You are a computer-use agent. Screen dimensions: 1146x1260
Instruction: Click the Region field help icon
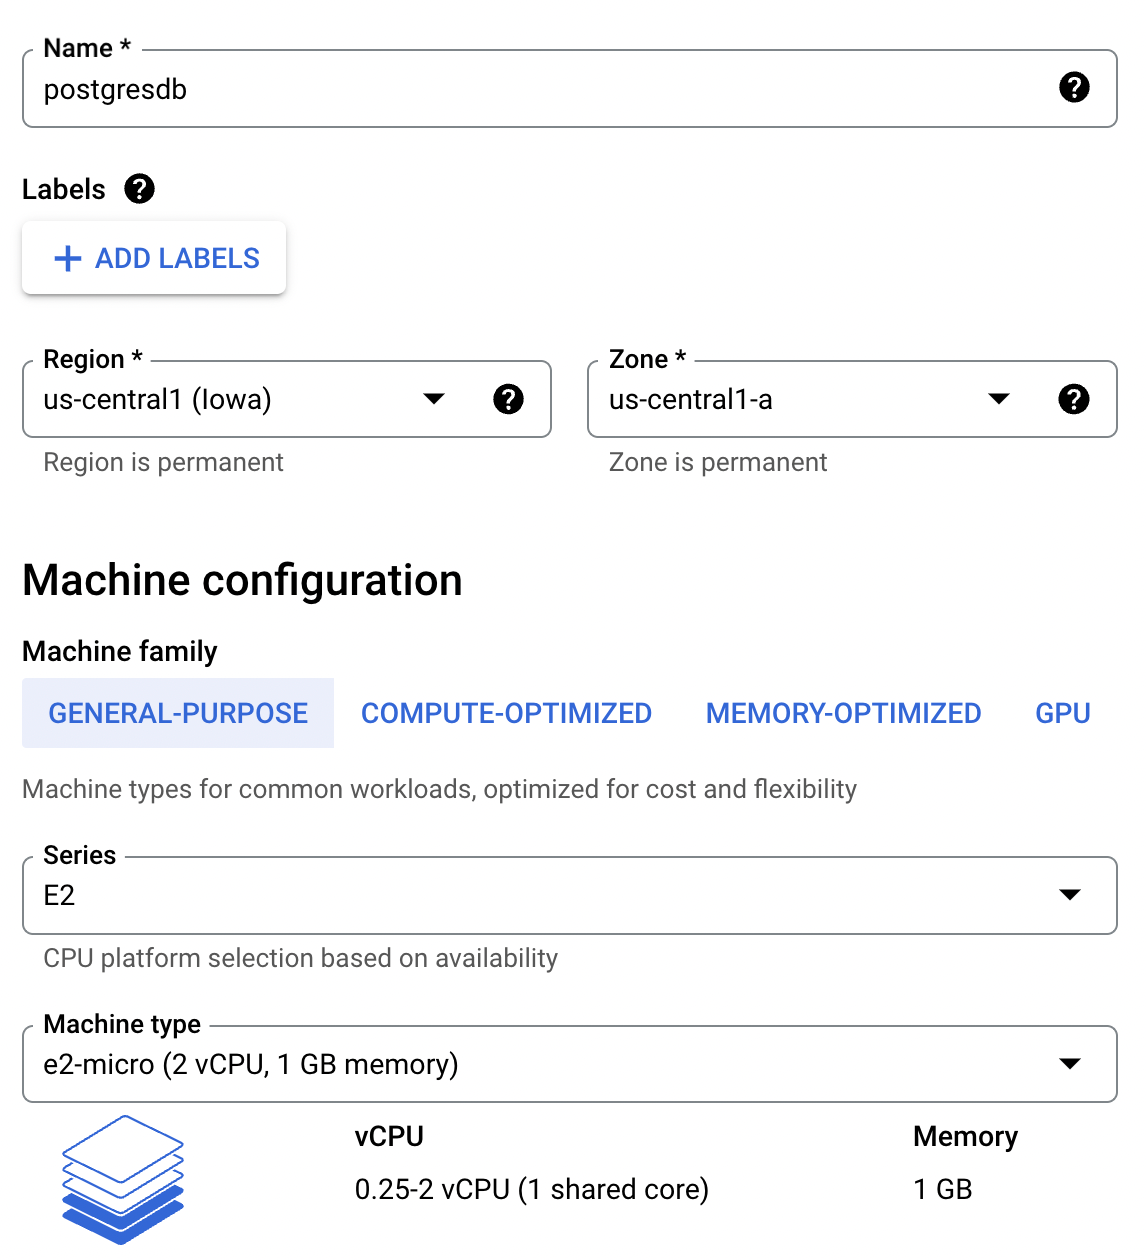click(509, 399)
